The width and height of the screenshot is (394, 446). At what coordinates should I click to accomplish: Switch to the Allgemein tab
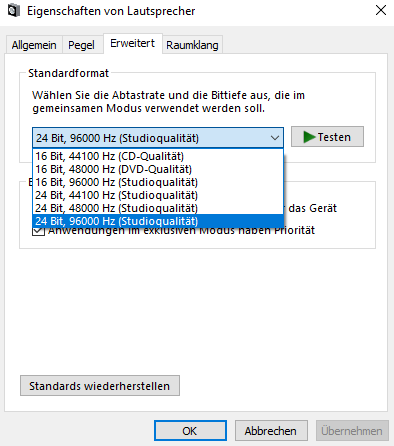pyautogui.click(x=34, y=45)
